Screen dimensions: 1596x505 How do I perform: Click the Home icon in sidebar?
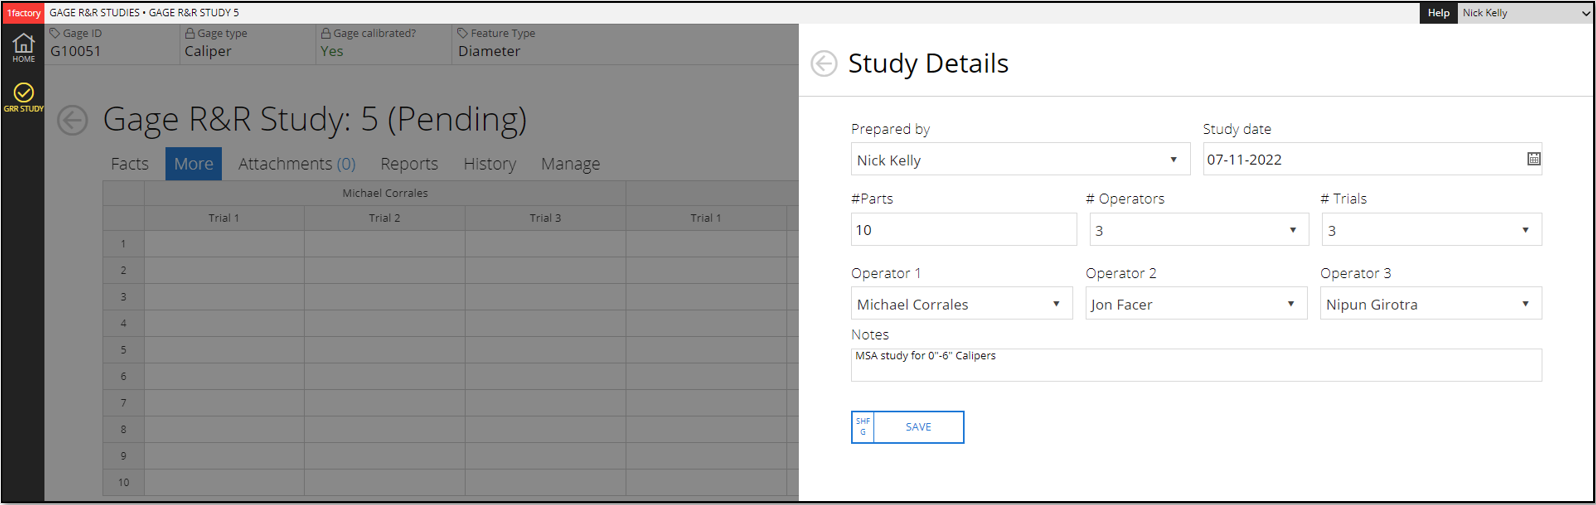[x=23, y=47]
